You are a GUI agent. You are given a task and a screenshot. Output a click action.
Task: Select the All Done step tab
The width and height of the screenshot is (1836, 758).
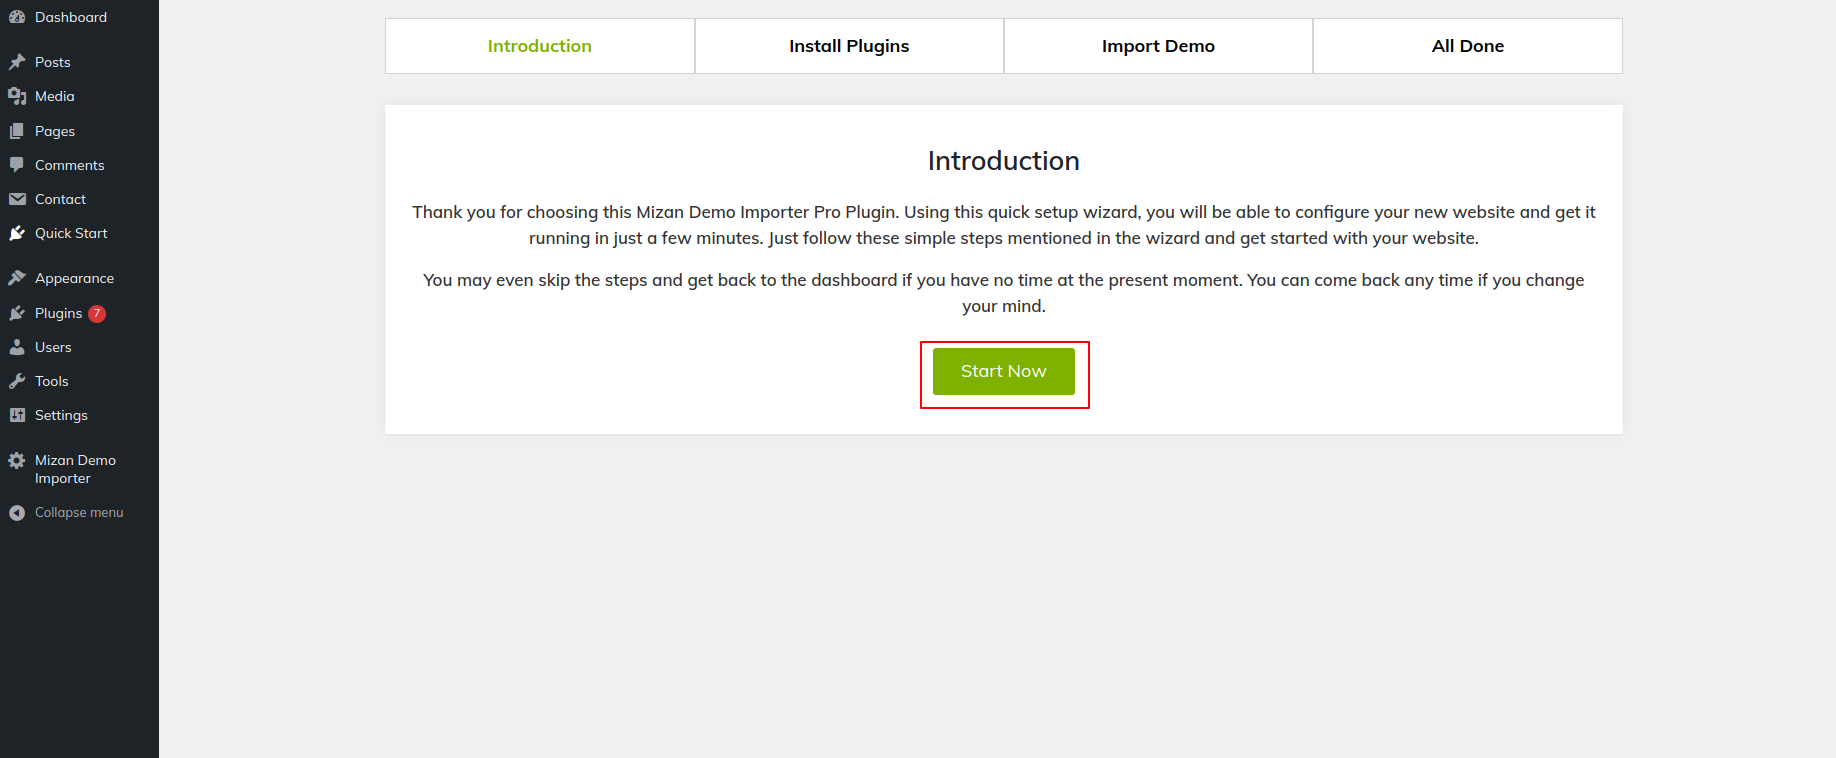(1467, 46)
